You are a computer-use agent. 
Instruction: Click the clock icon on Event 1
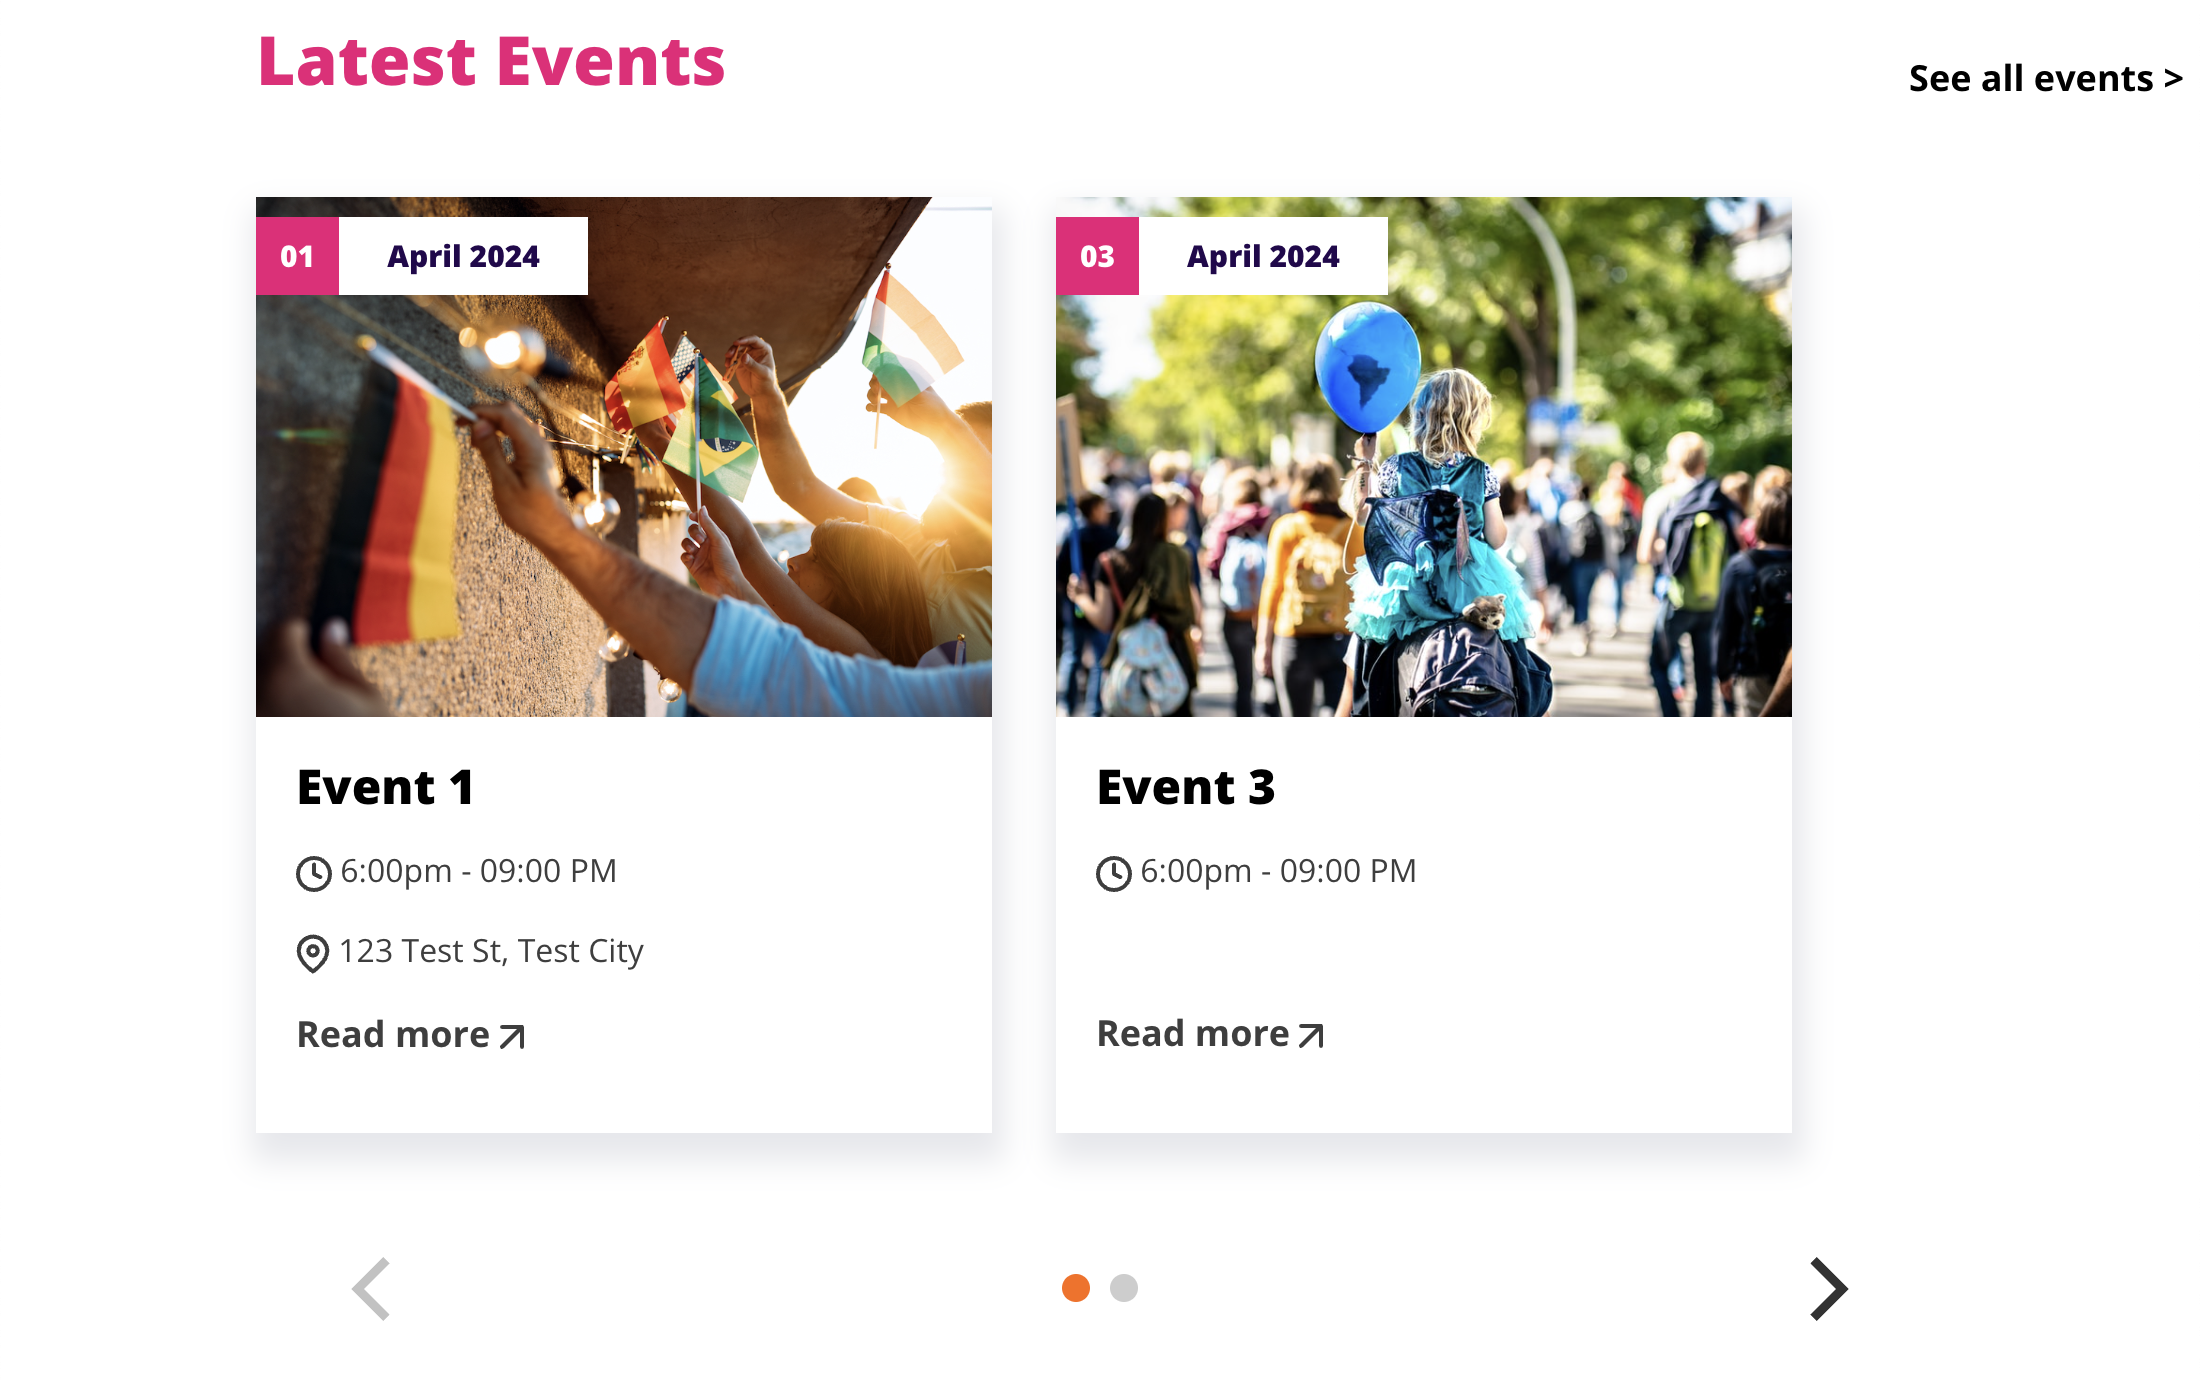313,873
